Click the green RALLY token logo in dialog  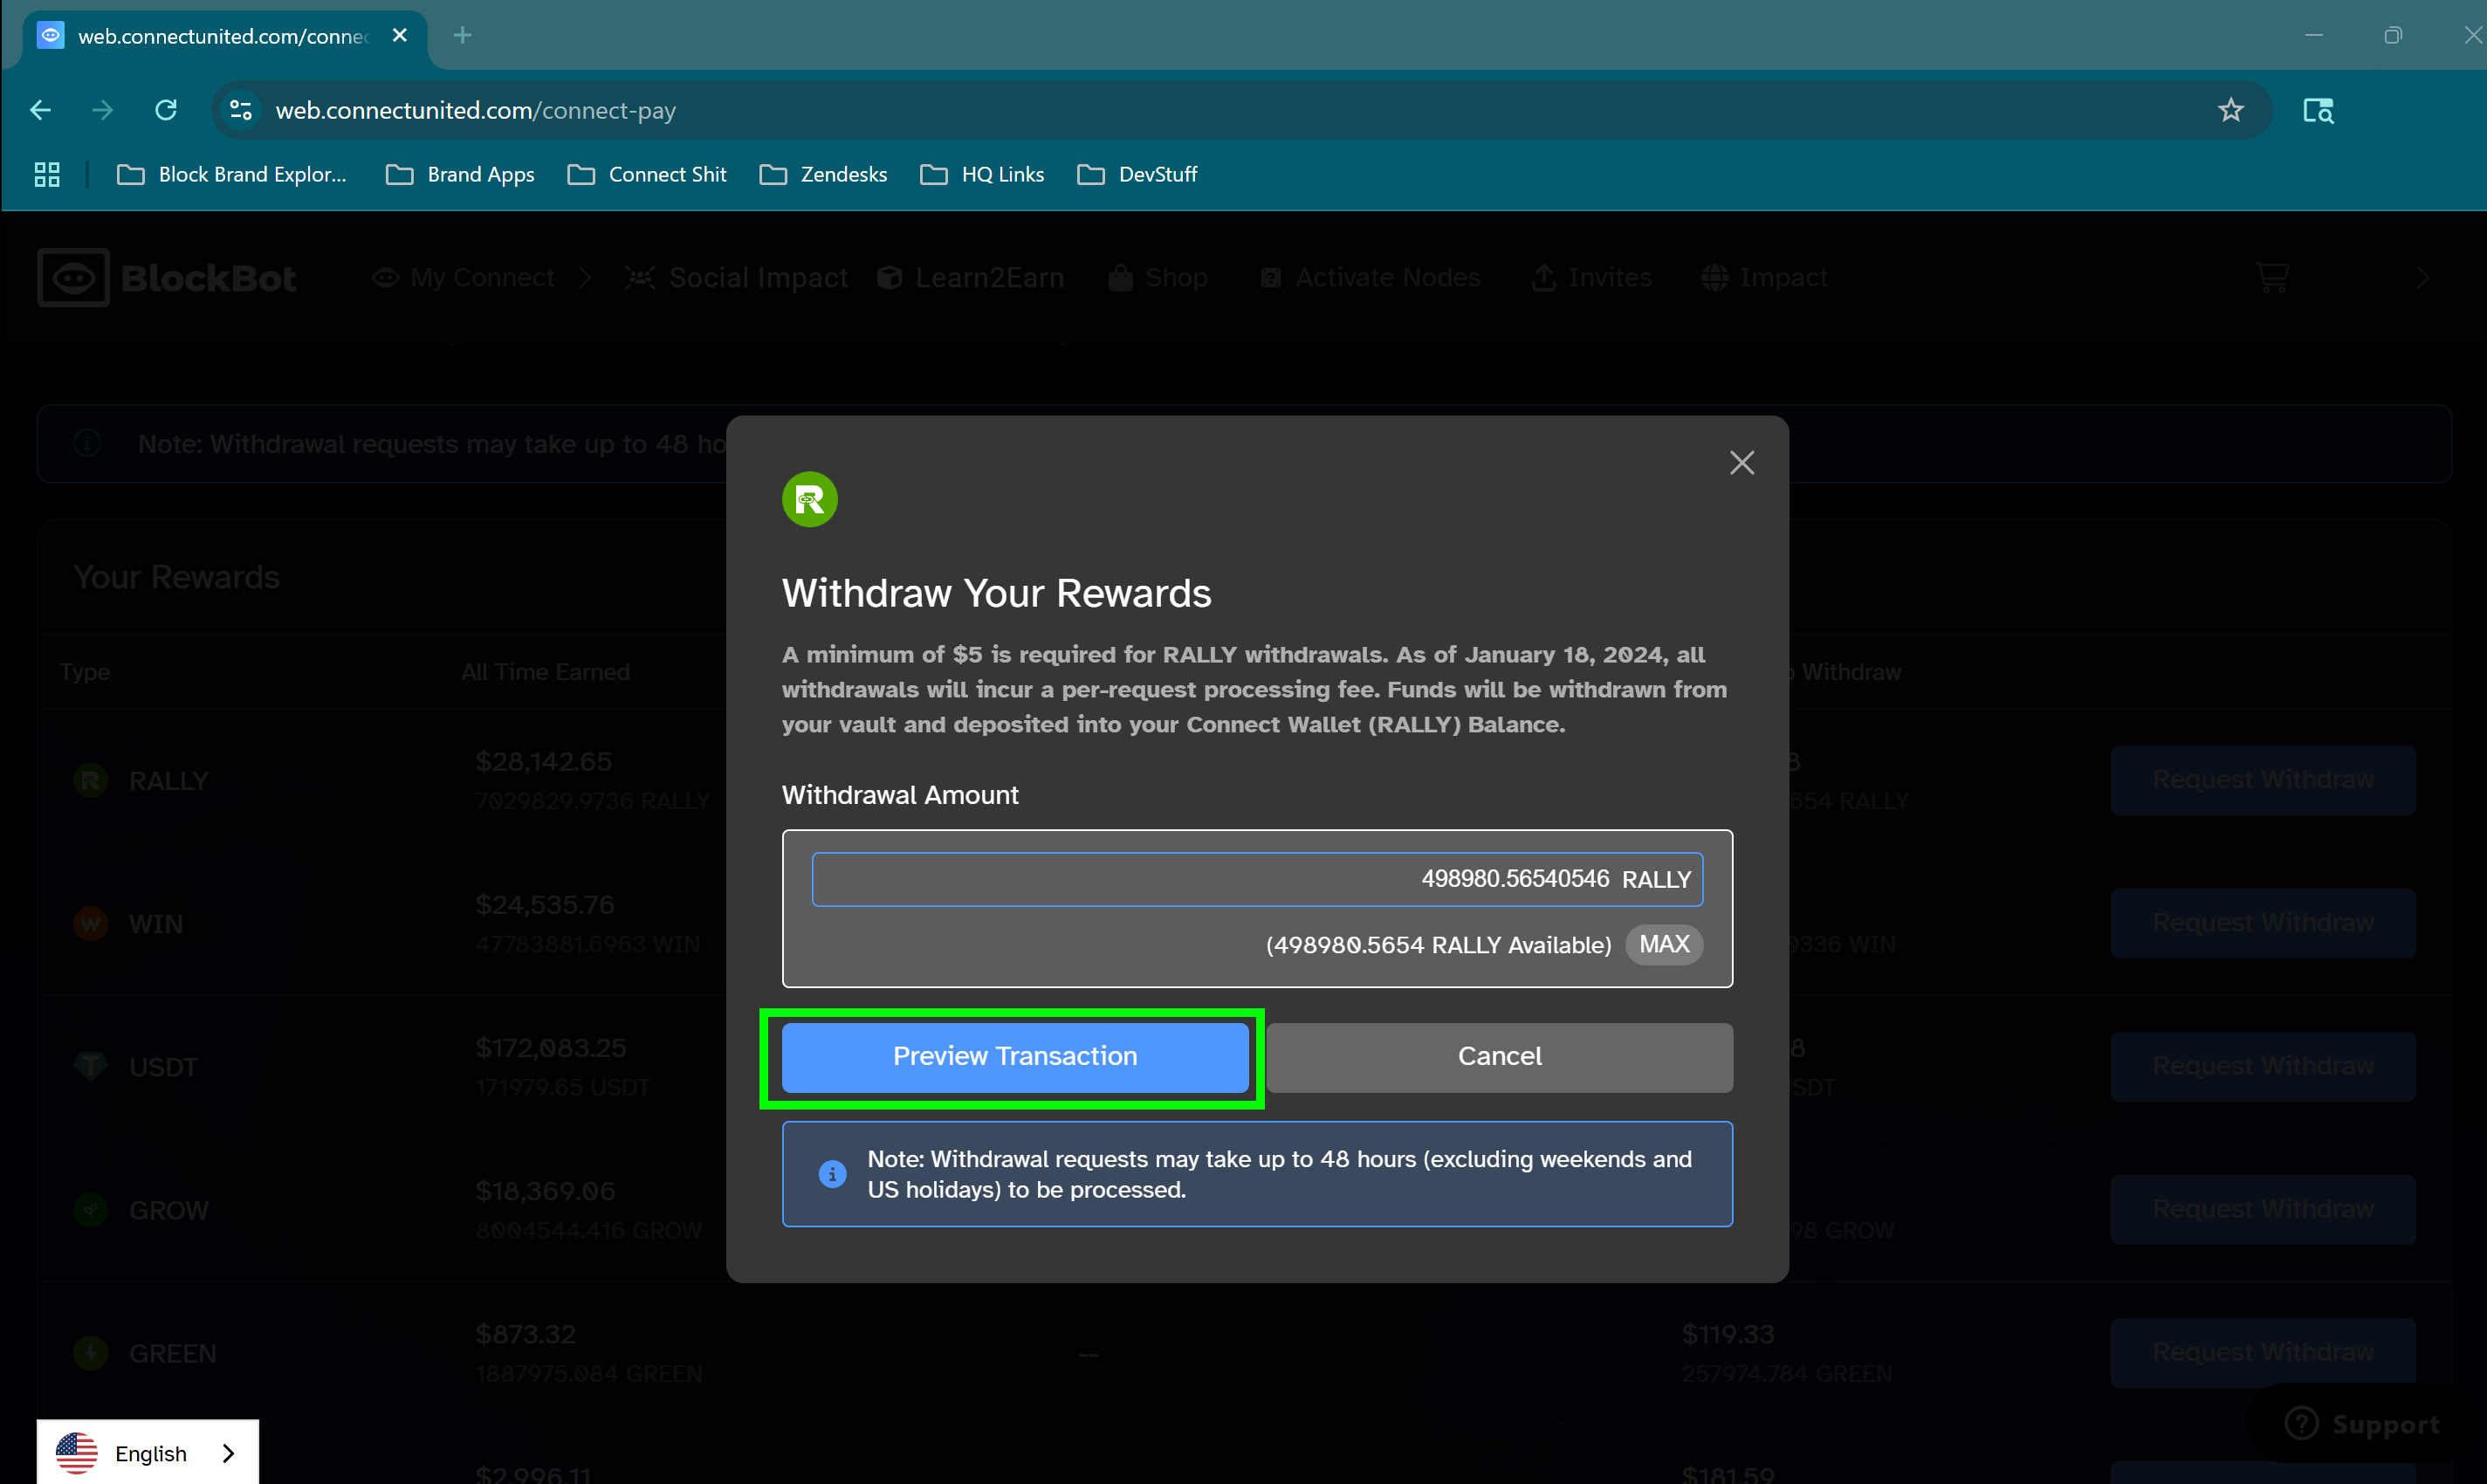pos(809,499)
